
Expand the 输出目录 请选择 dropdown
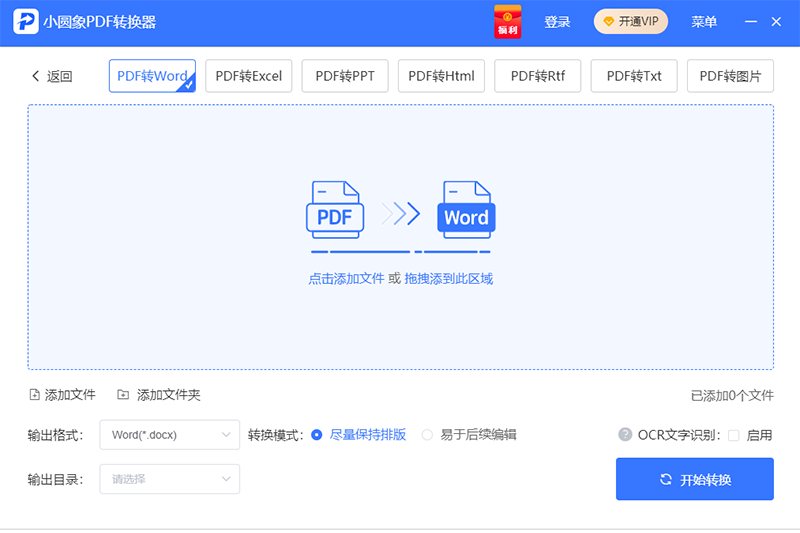point(169,479)
